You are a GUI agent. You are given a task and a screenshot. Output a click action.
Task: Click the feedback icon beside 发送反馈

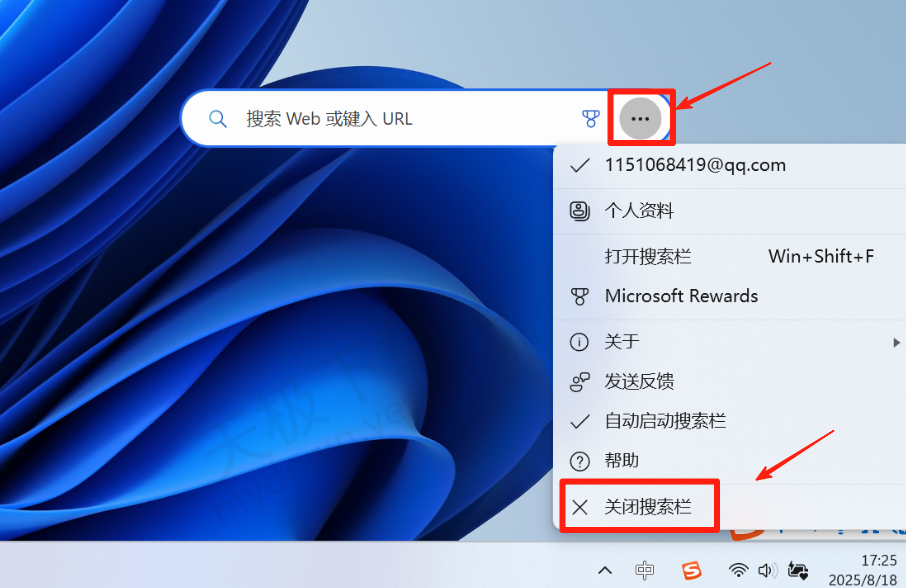(x=579, y=382)
